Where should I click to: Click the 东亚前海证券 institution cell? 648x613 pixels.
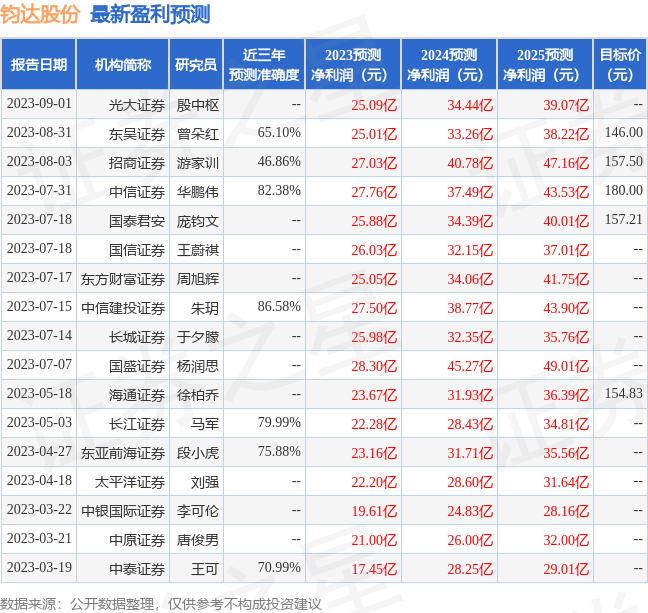pyautogui.click(x=123, y=453)
